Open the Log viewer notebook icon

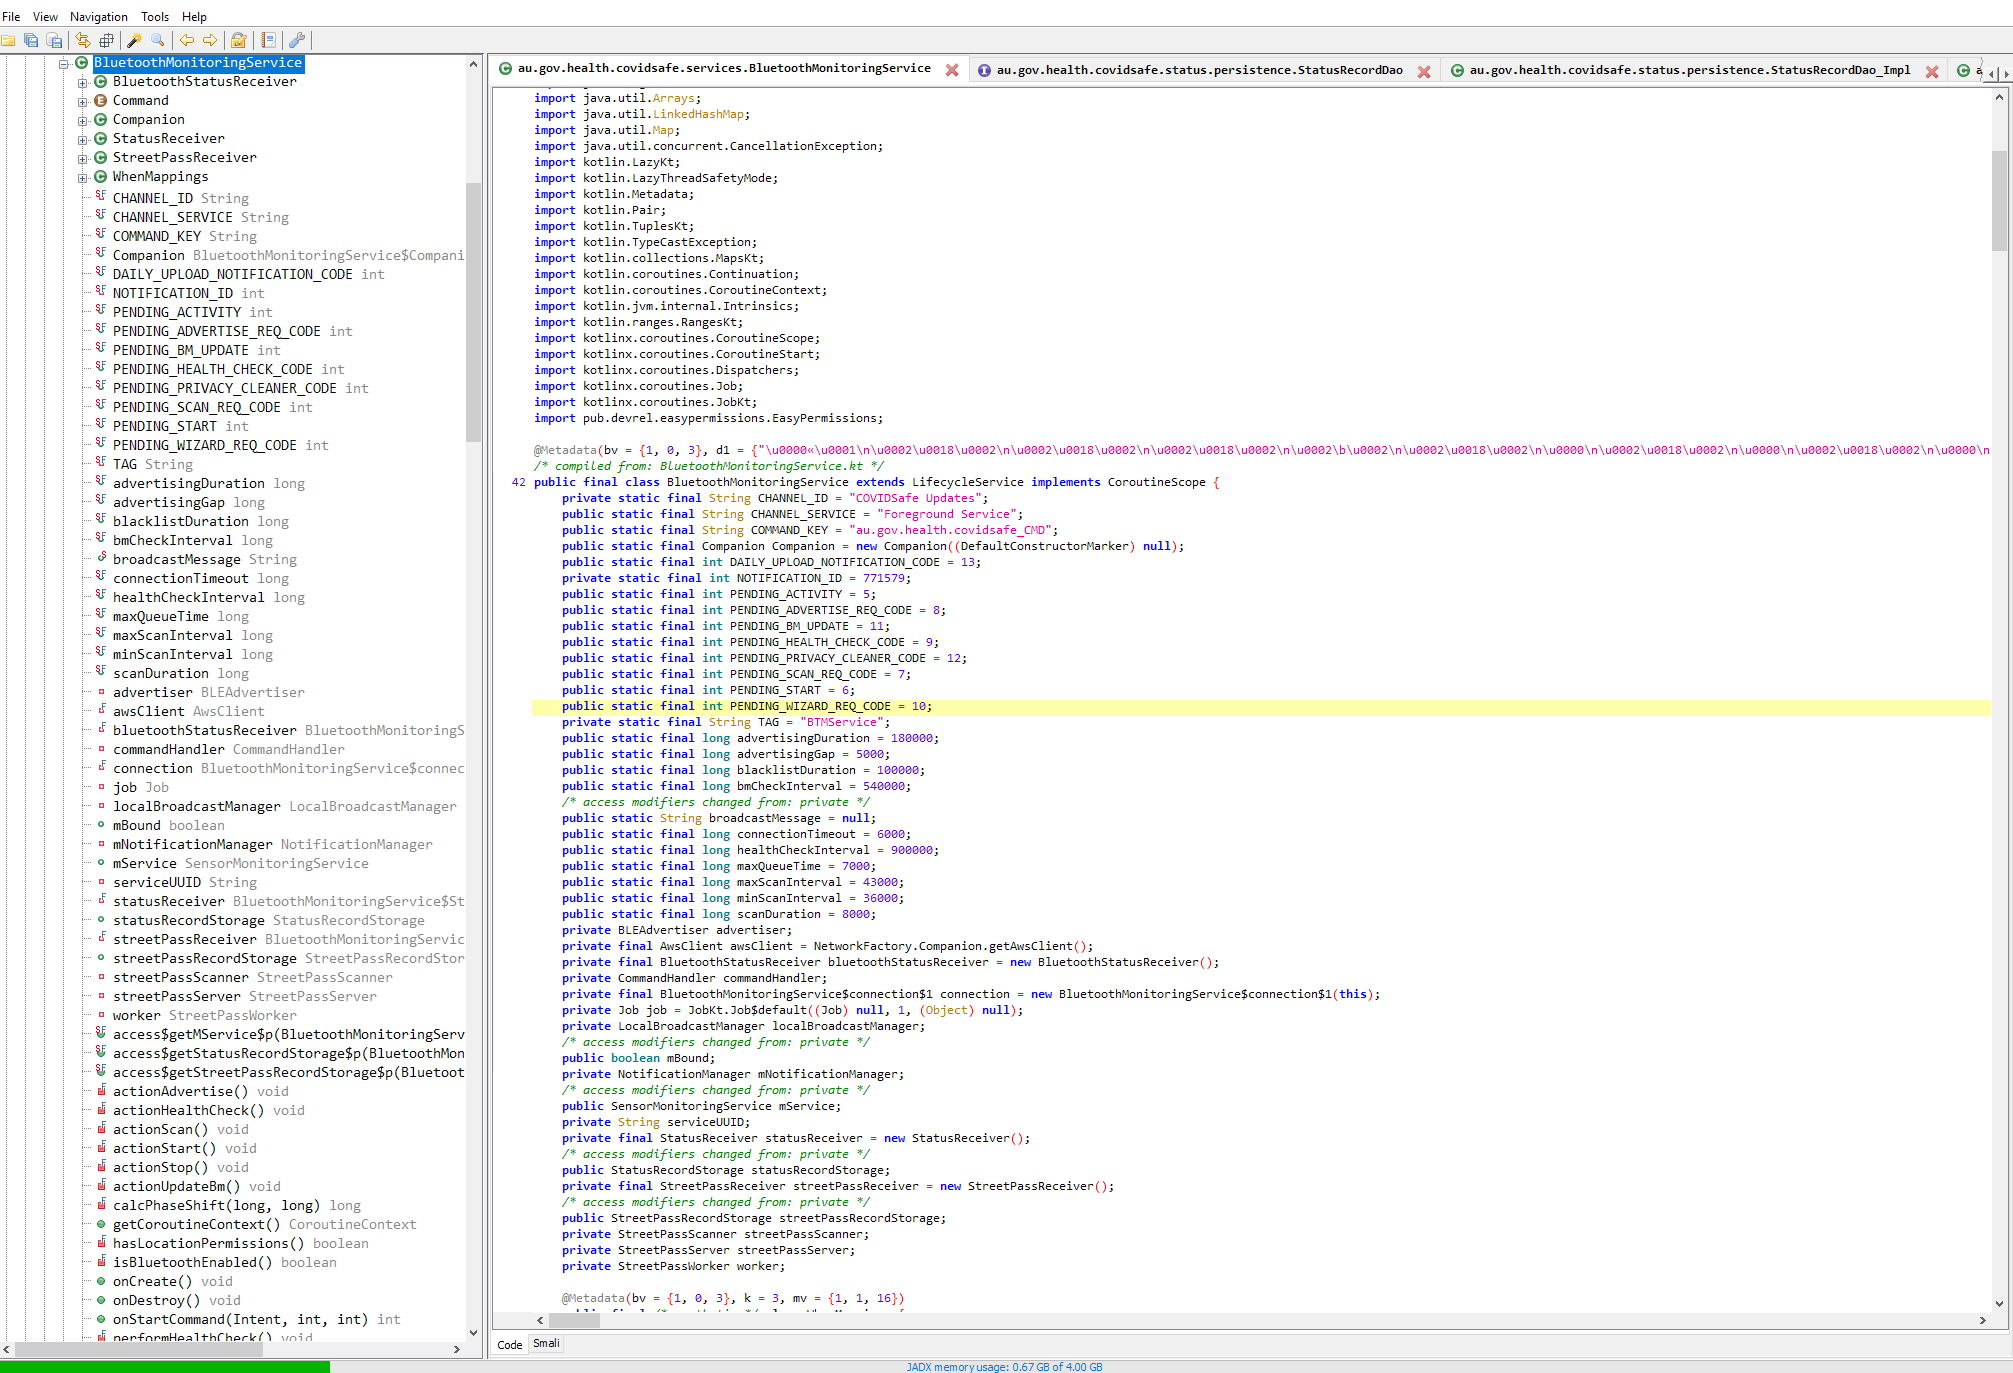pos(268,41)
